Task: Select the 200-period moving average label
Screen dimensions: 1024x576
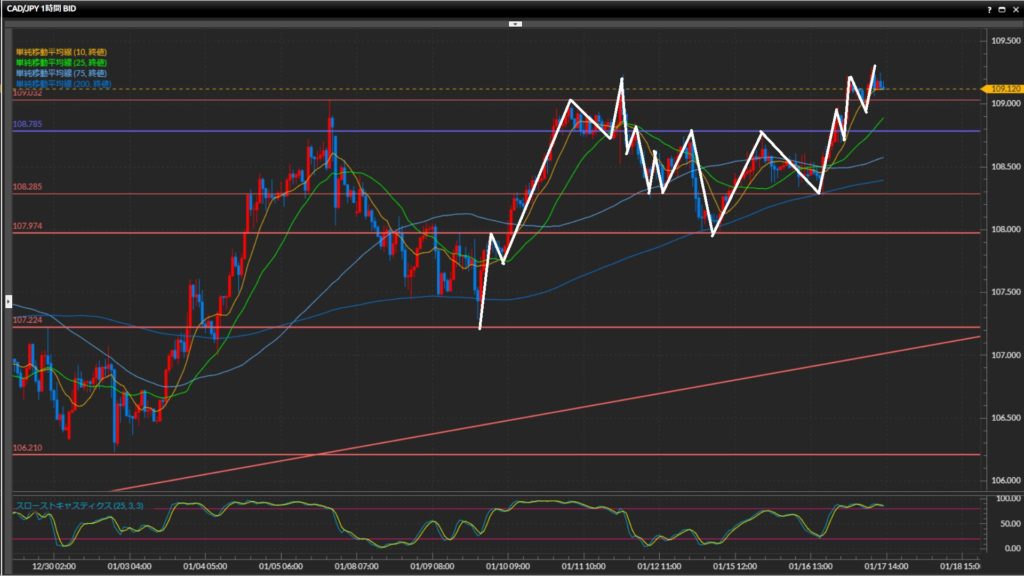Action: click(x=62, y=82)
